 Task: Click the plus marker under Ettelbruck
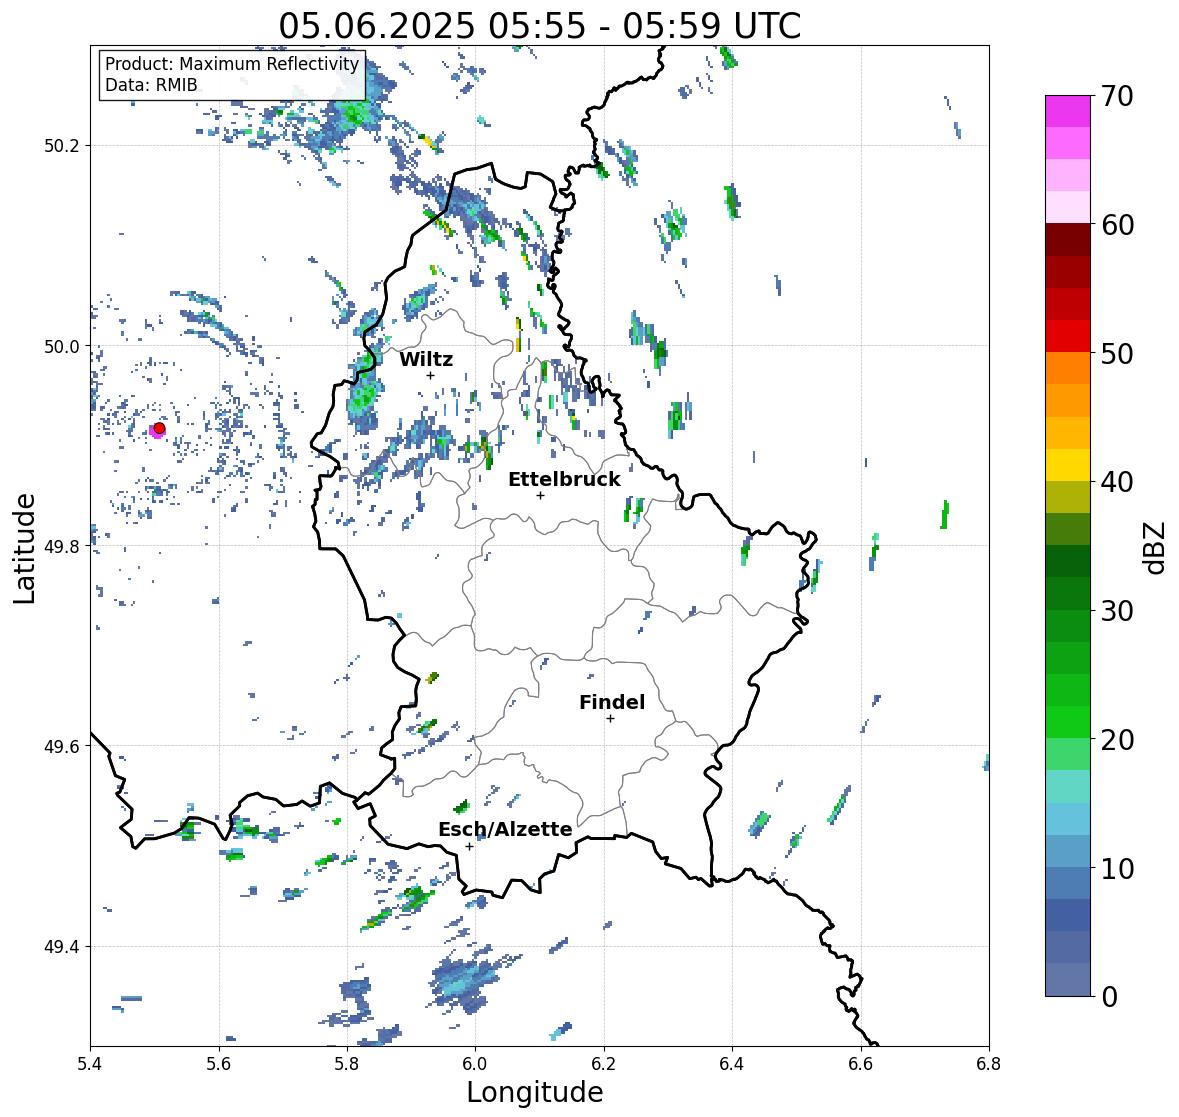coord(540,495)
